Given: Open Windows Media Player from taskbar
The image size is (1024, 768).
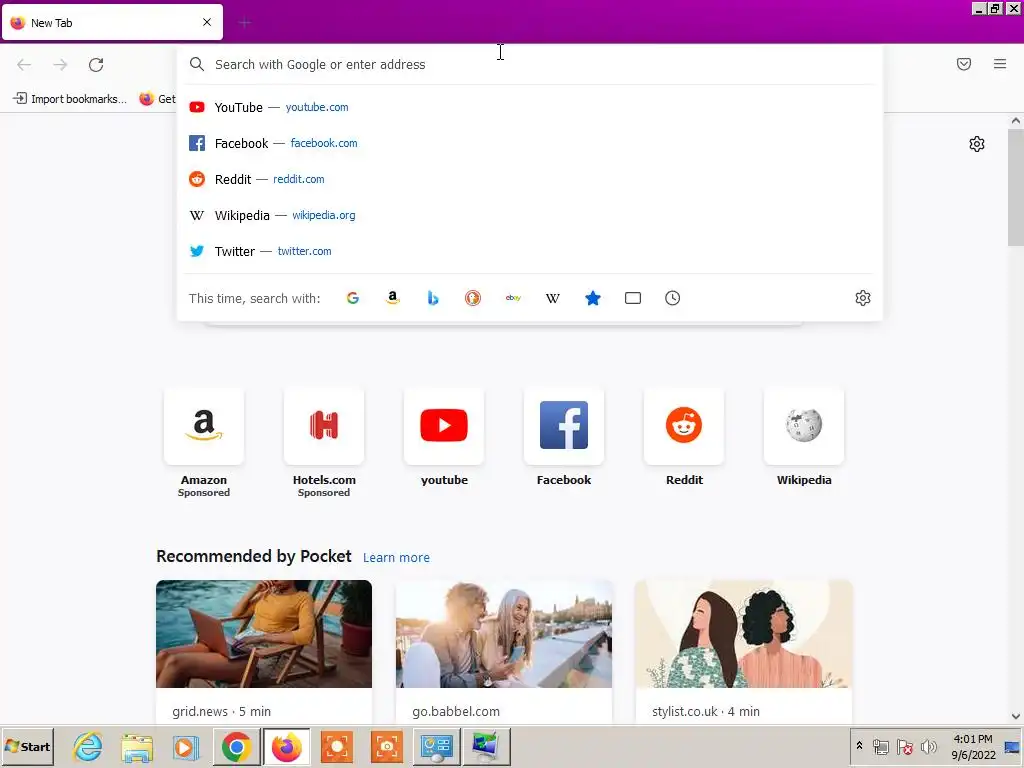Looking at the screenshot, I should [186, 747].
